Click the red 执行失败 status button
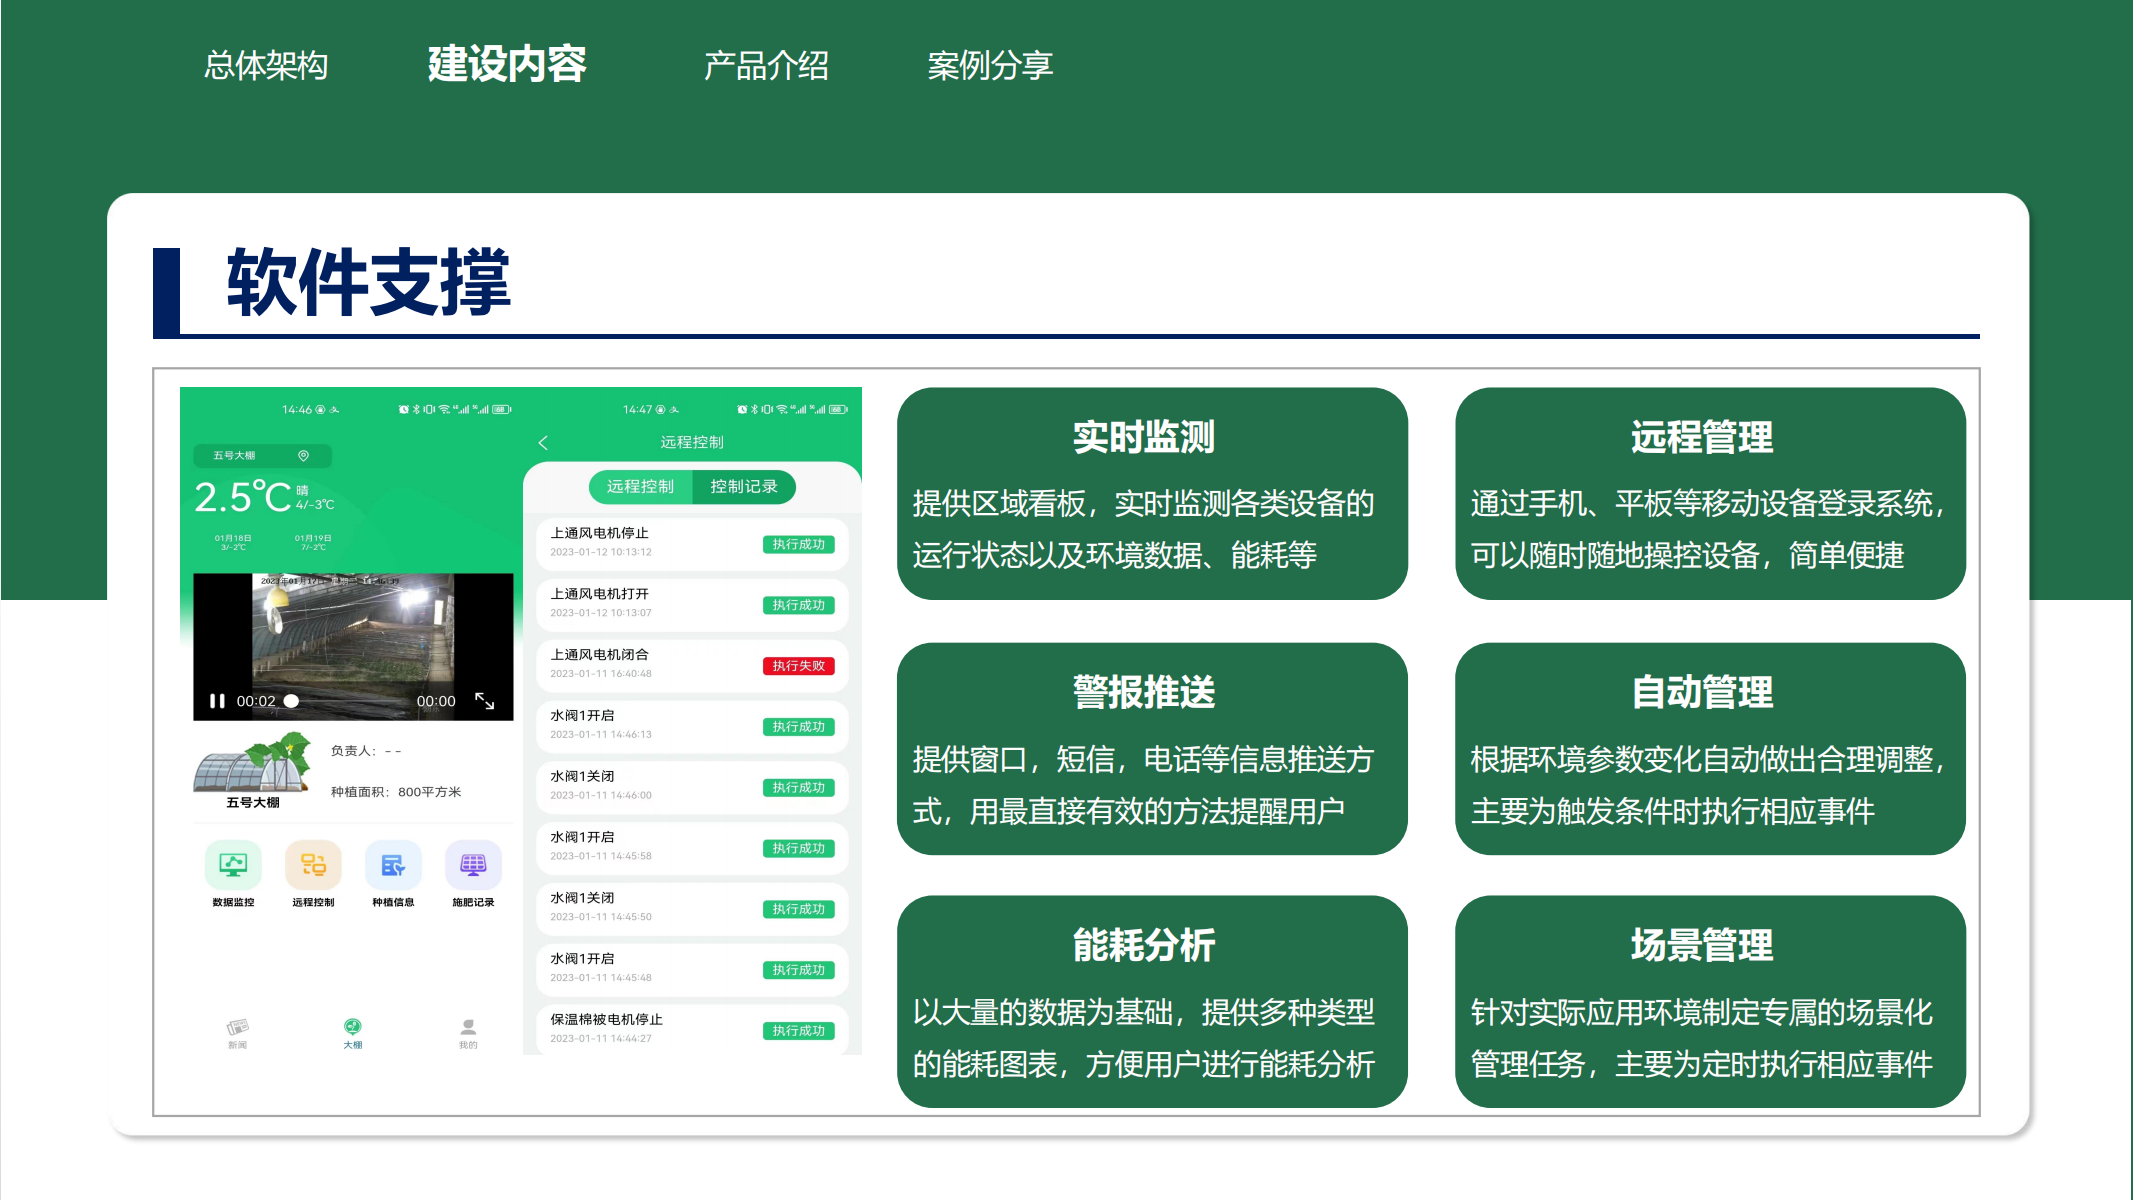The image size is (2133, 1200). (x=798, y=666)
